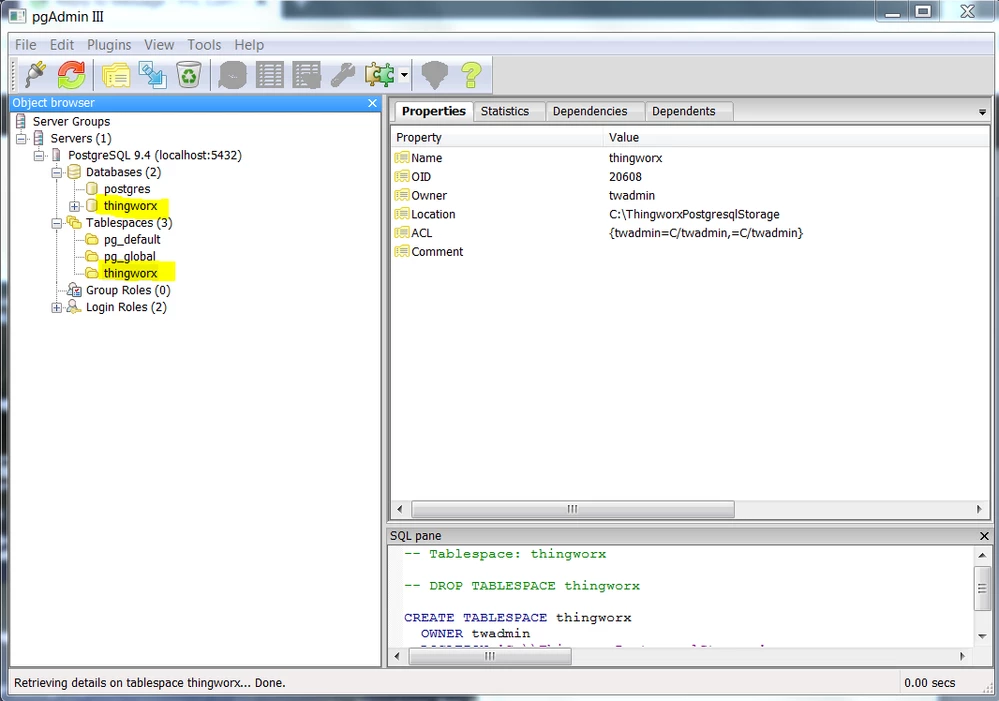999x701 pixels.
Task: Click the Drop object recycle bin icon
Action: (x=189, y=75)
